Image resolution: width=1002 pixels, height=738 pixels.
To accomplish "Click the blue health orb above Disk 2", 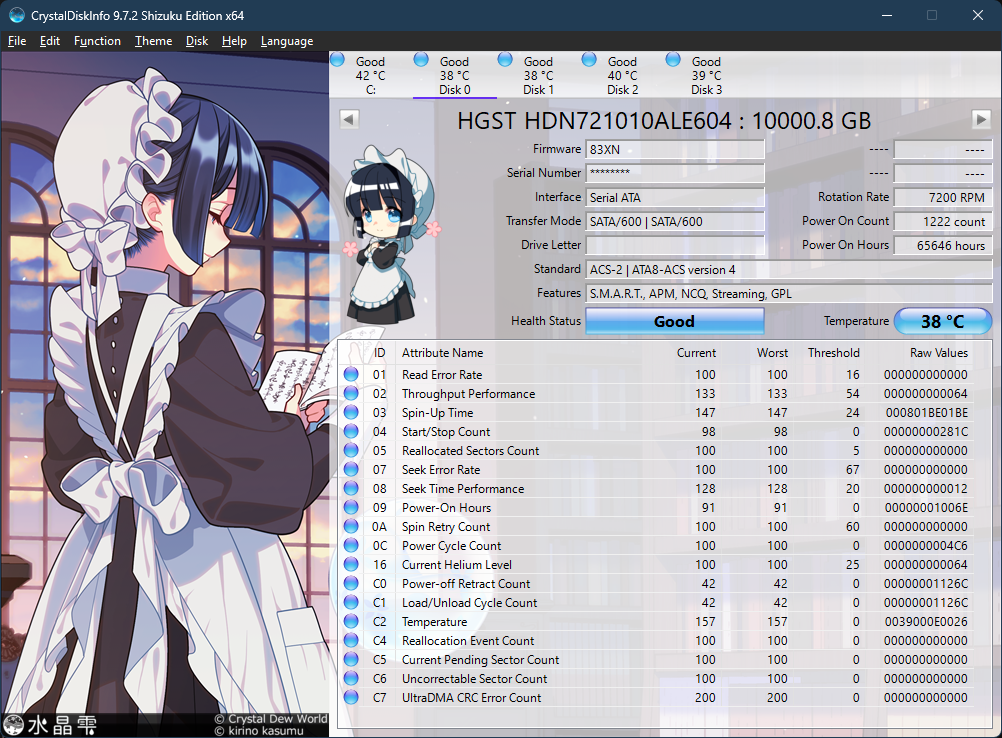I will click(x=589, y=60).
